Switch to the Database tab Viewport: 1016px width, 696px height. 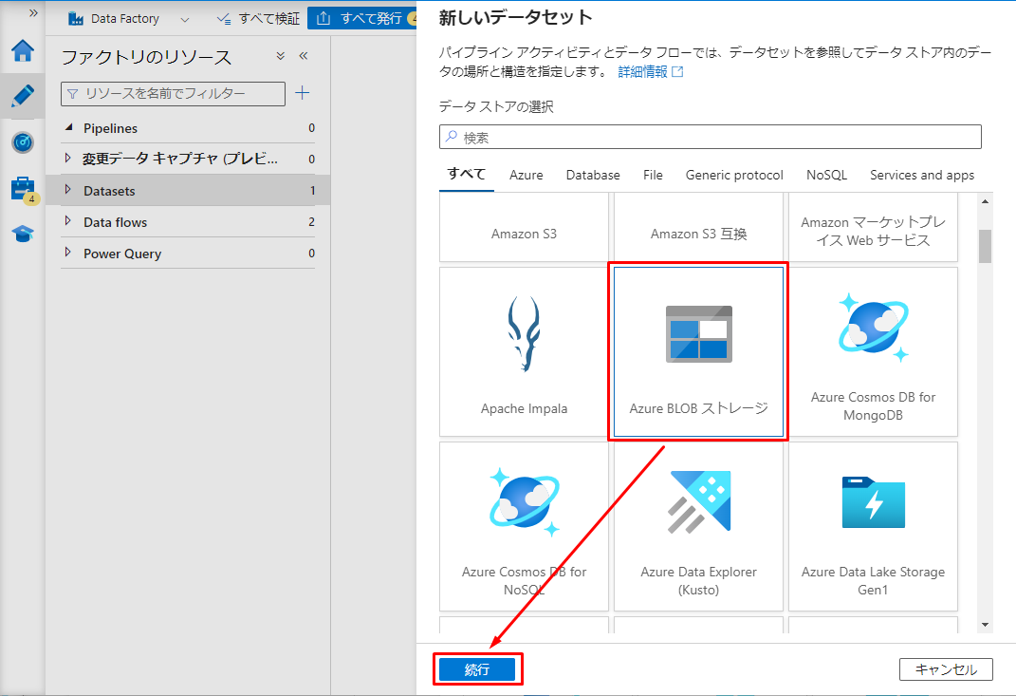tap(593, 175)
